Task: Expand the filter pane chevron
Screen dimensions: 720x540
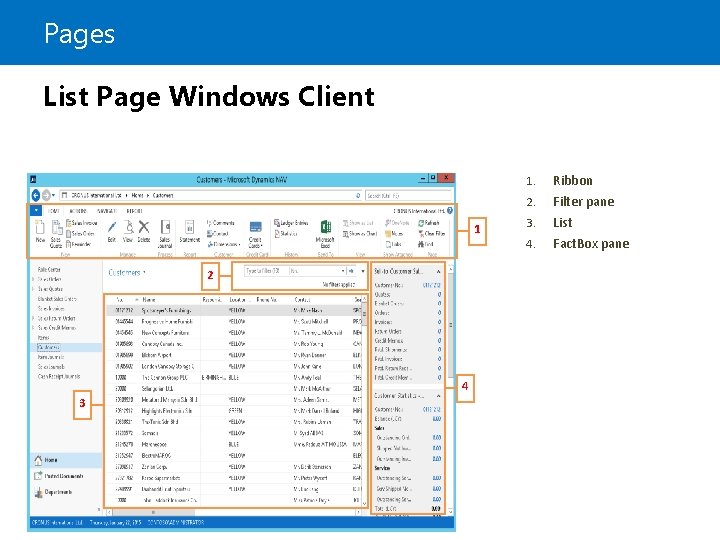Action: coord(363,271)
